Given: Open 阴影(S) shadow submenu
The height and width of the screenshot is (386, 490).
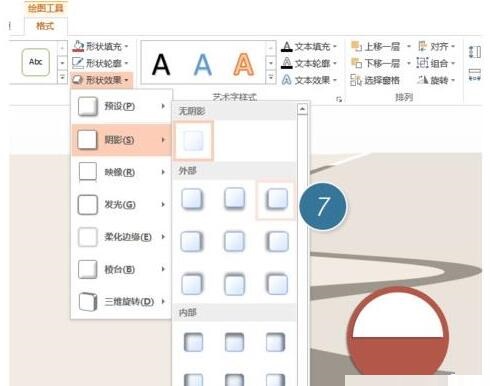Looking at the screenshot, I should (121, 140).
